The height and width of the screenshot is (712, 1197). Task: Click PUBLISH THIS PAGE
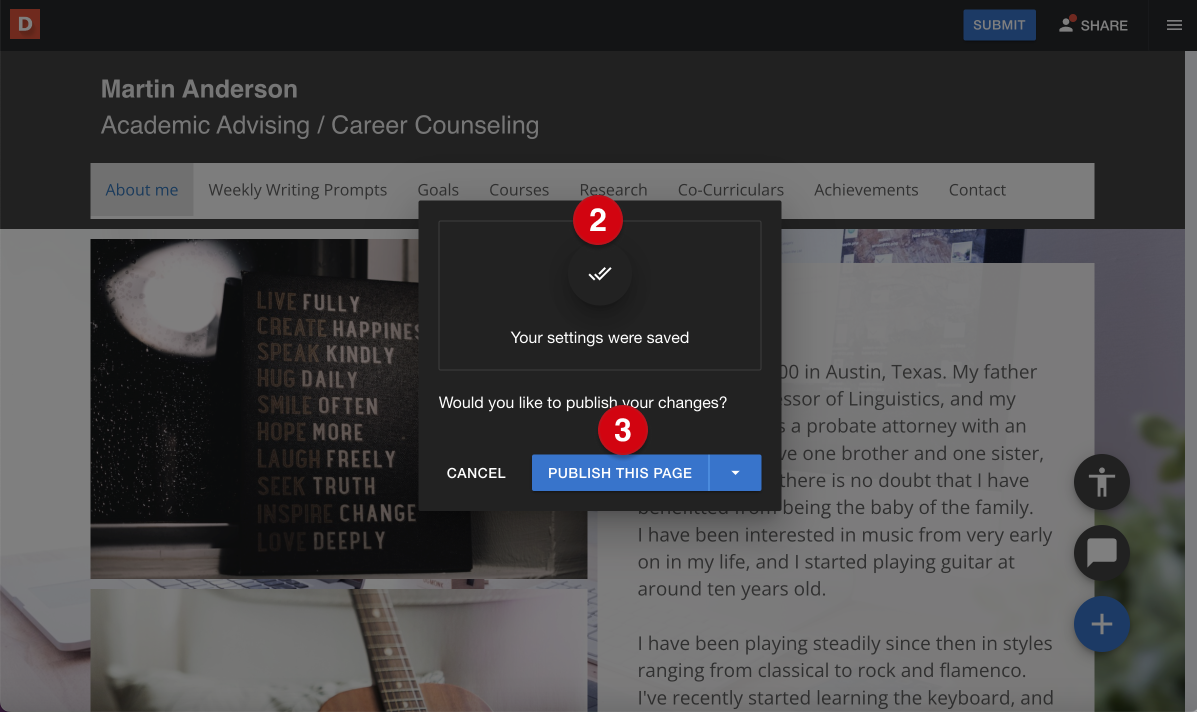pos(620,473)
